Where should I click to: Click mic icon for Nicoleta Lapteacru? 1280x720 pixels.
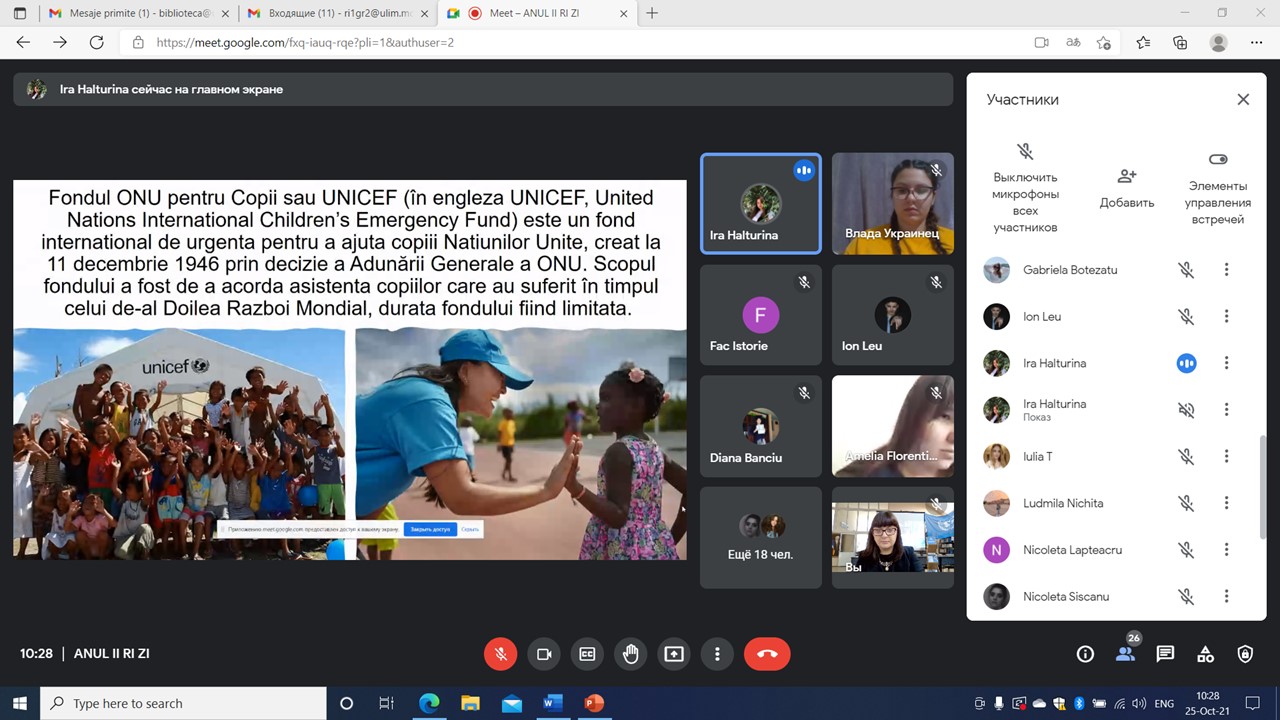(x=1186, y=550)
